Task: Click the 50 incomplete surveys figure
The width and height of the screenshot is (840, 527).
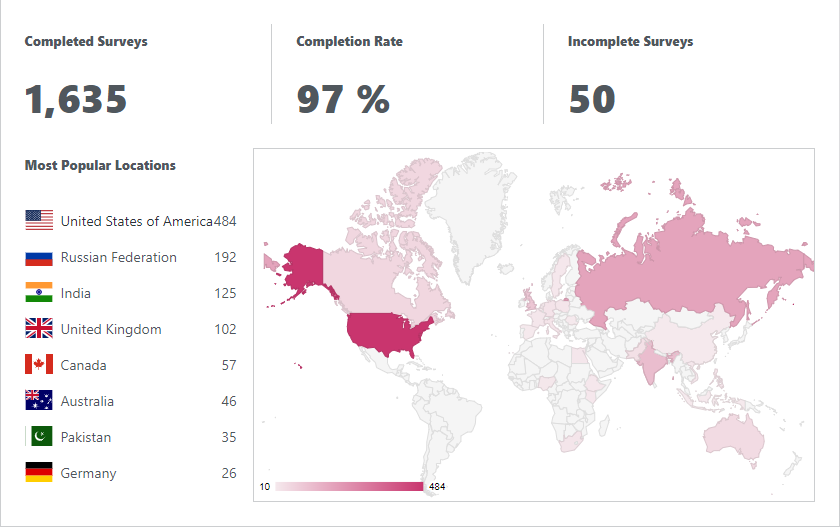Action: coord(592,100)
